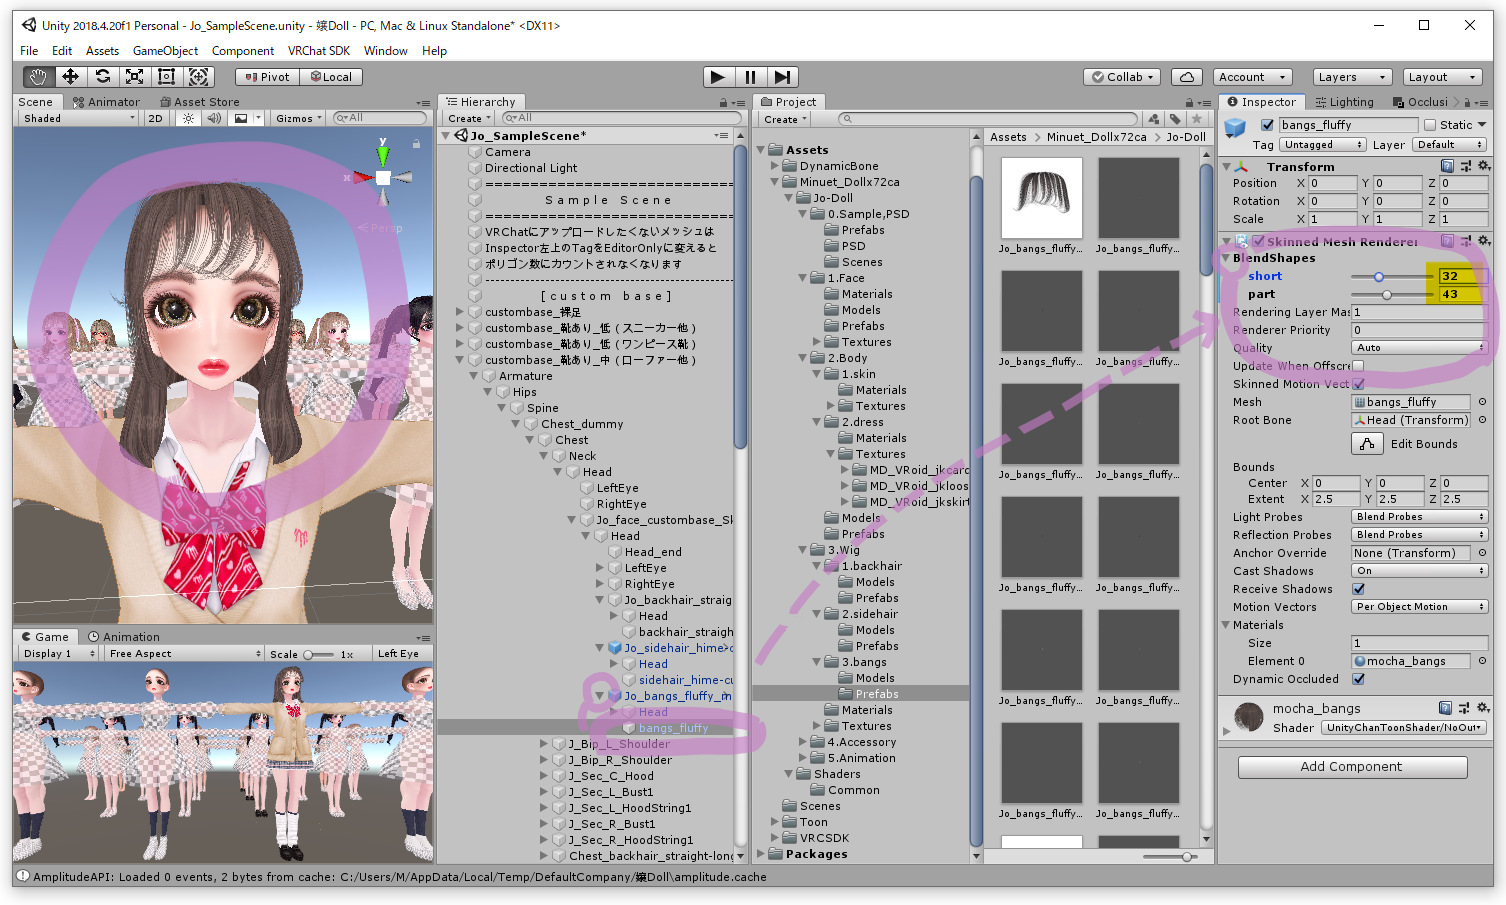Open Skinned Mesh Renderer gear menu
Screen dimensions: 1506x905
[1484, 241]
